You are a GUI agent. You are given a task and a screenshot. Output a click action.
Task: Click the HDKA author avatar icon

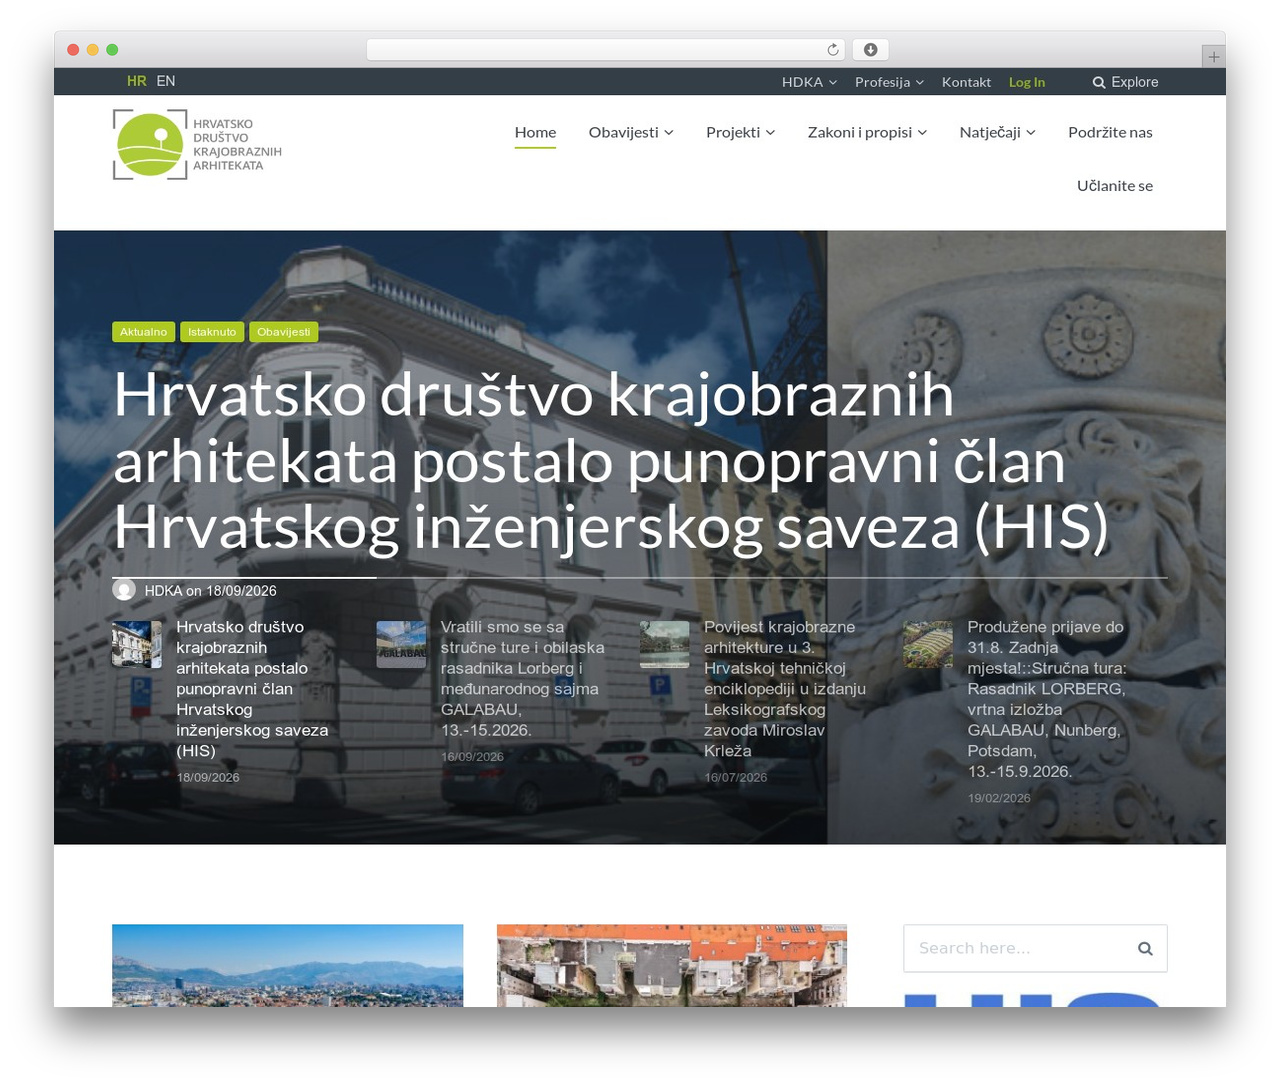[x=124, y=590]
